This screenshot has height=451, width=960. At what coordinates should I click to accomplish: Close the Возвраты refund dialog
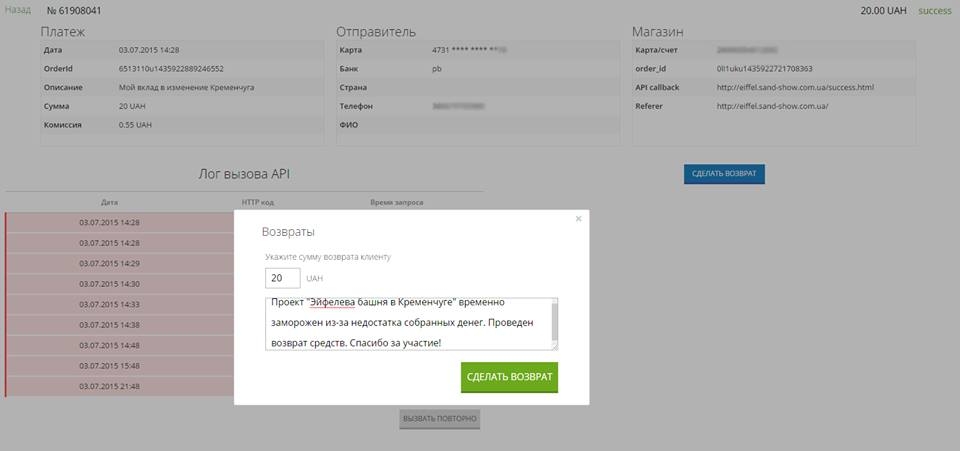point(578,218)
